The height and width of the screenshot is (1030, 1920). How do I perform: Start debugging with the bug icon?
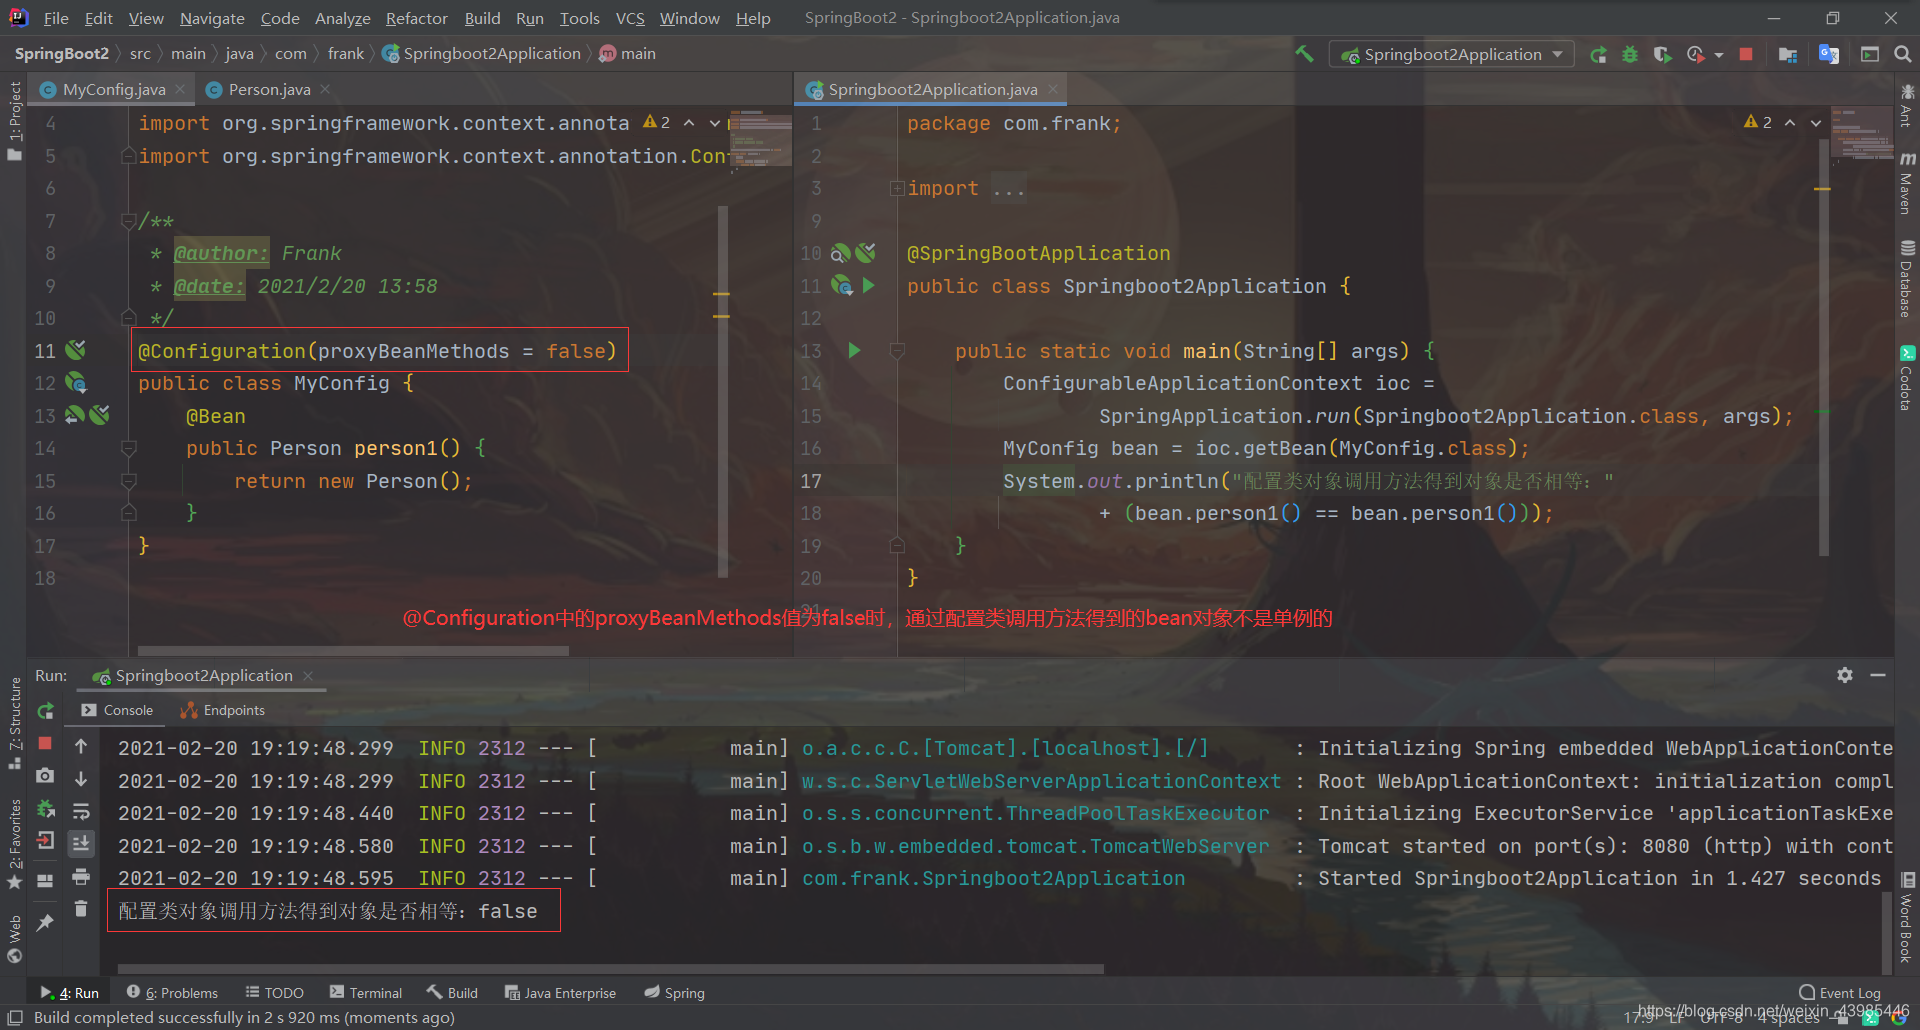point(1630,54)
